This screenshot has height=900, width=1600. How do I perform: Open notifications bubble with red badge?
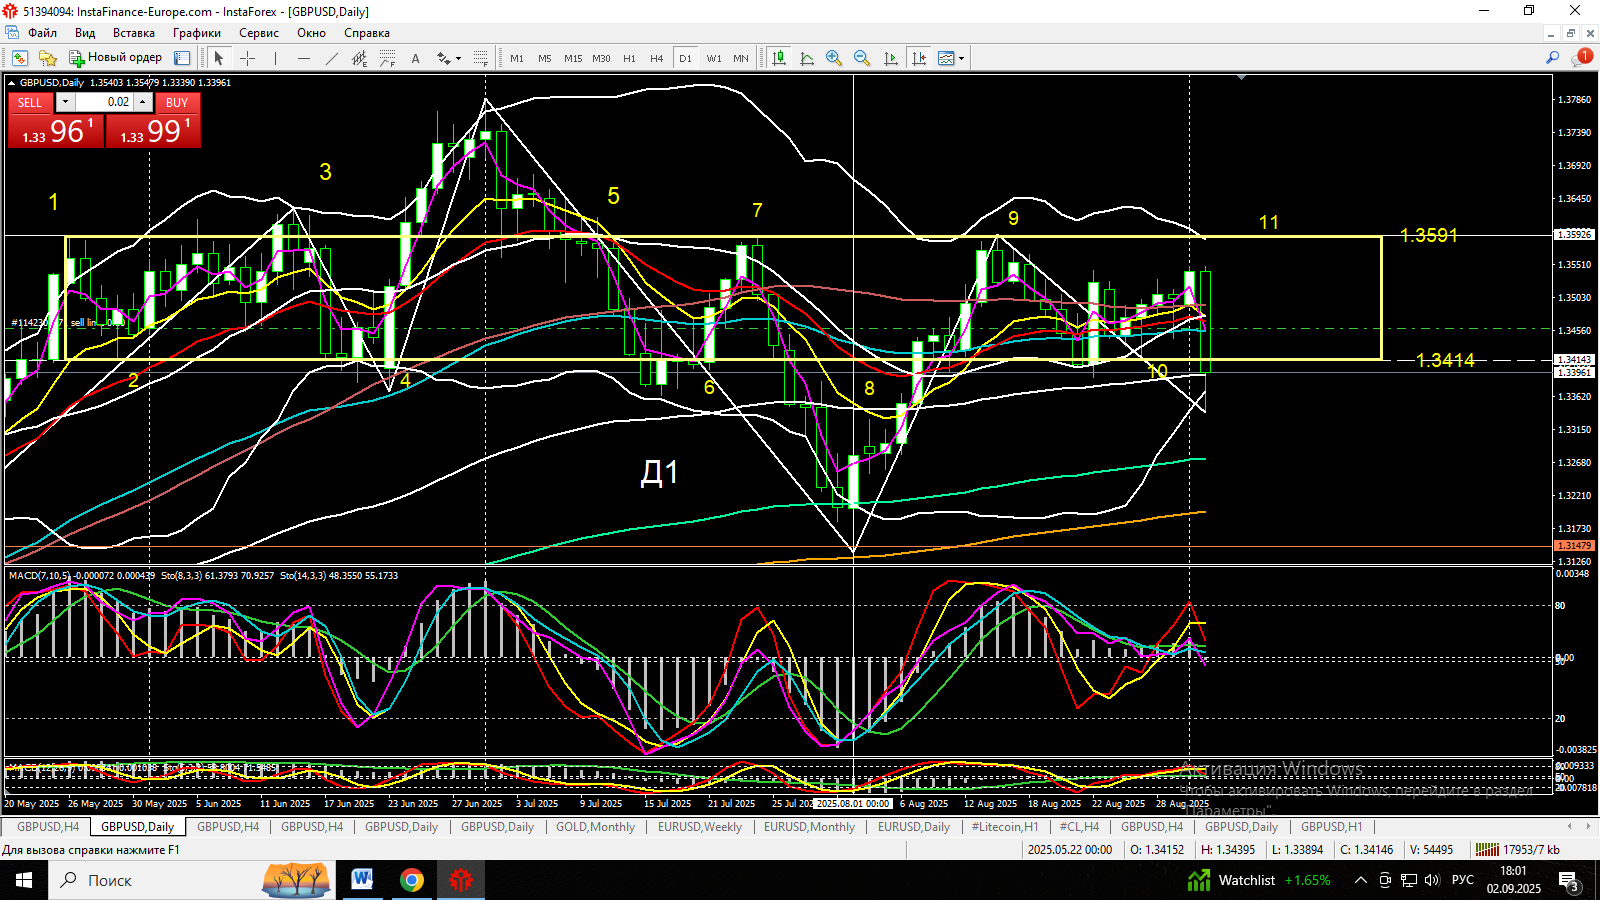click(1581, 58)
